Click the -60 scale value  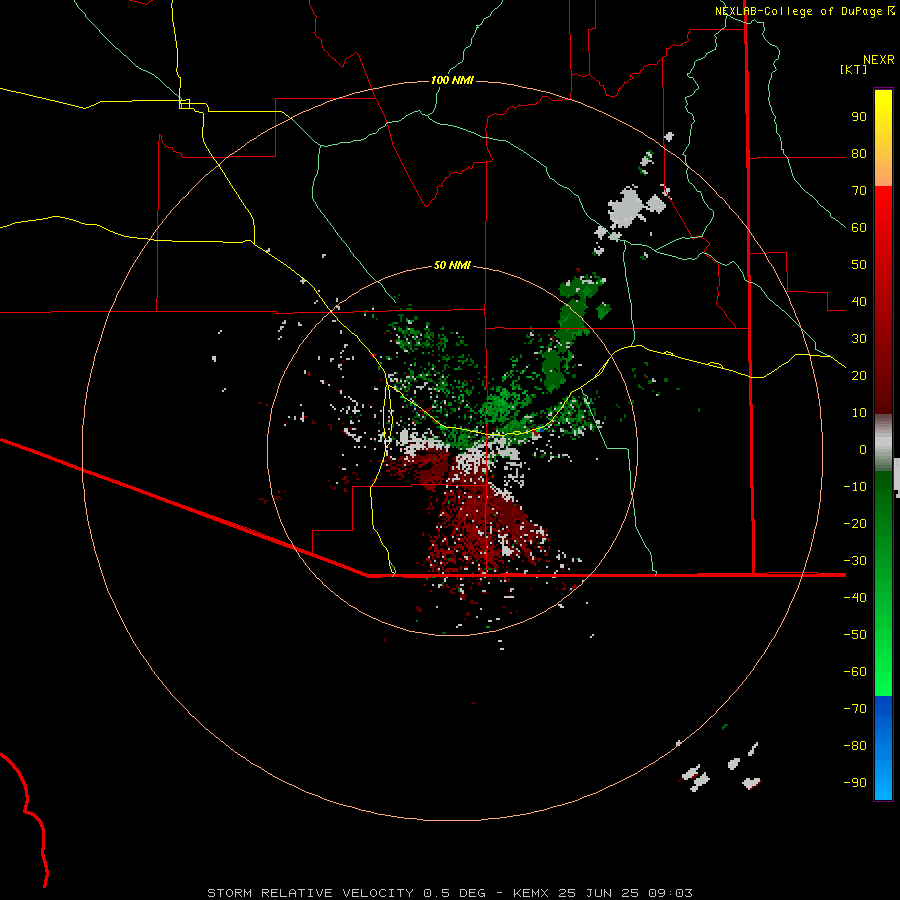point(855,672)
